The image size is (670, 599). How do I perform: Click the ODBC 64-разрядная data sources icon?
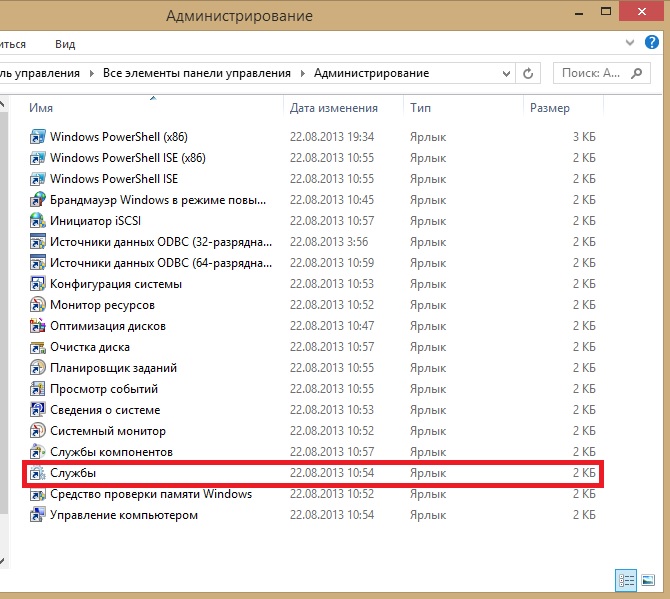[x=38, y=263]
